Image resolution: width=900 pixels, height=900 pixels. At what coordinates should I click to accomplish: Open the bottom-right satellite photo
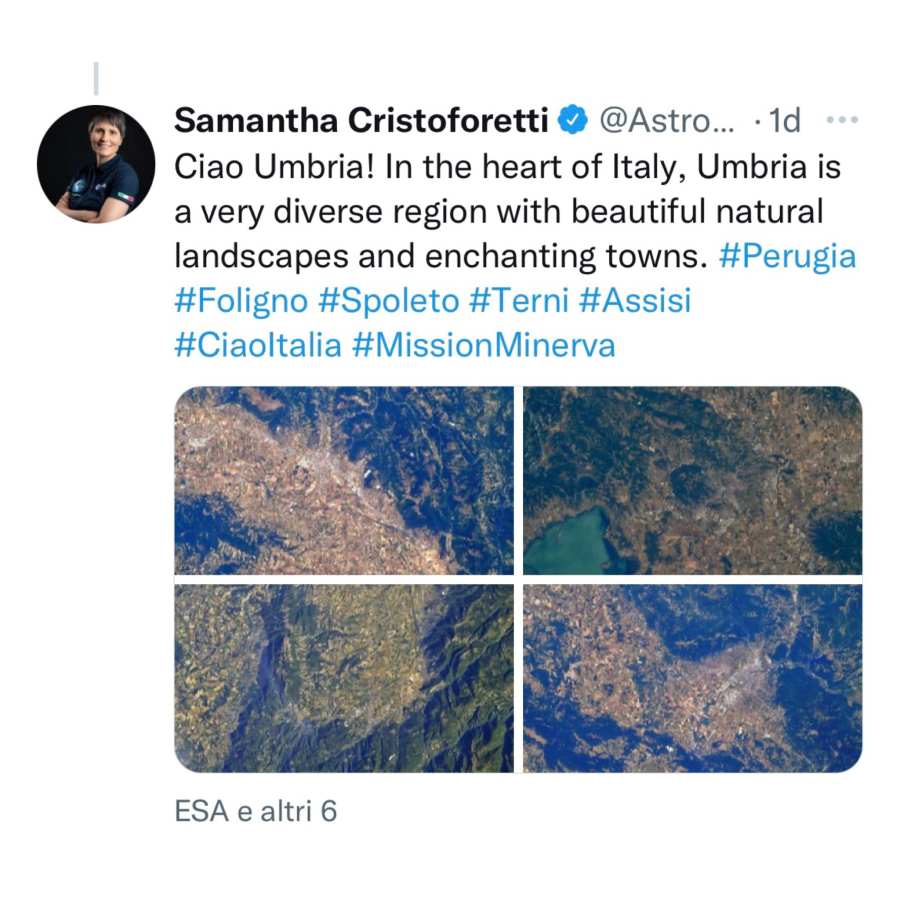[692, 678]
